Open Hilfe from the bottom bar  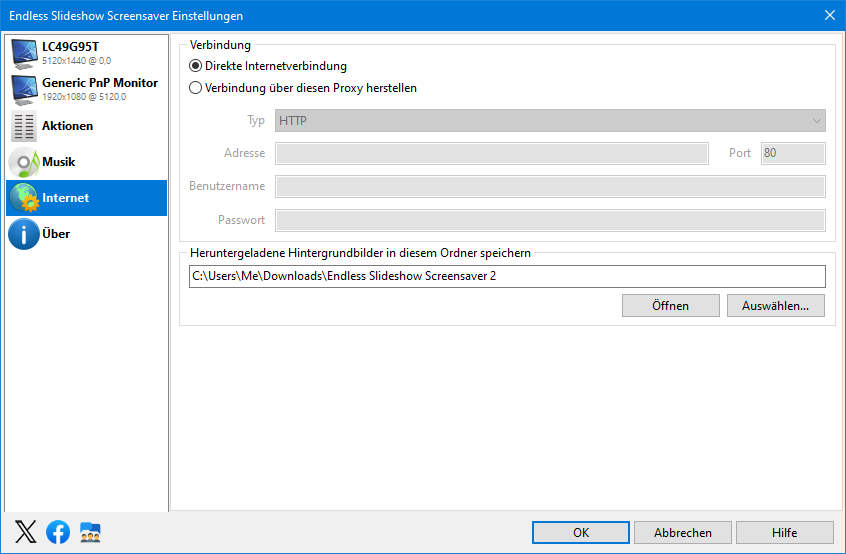(784, 532)
